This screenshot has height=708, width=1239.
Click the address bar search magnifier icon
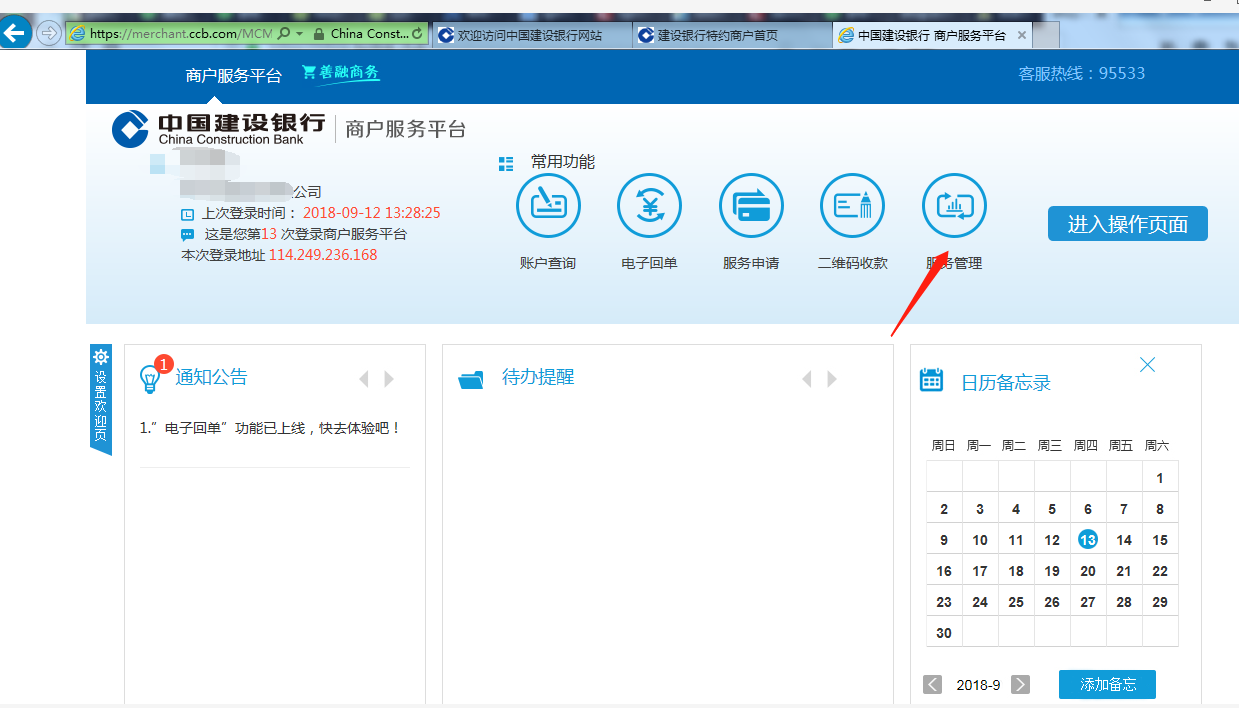pyautogui.click(x=284, y=34)
